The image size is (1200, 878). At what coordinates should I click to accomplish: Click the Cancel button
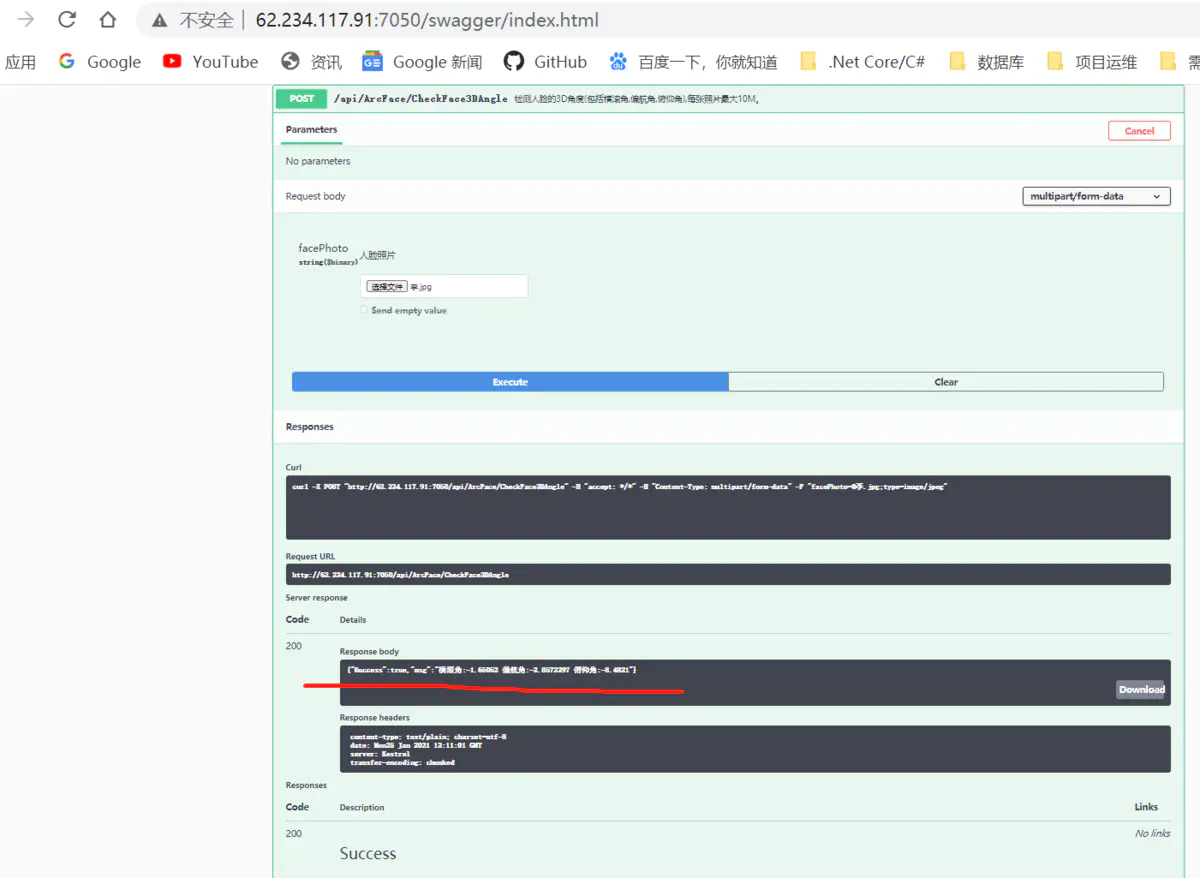(1138, 130)
